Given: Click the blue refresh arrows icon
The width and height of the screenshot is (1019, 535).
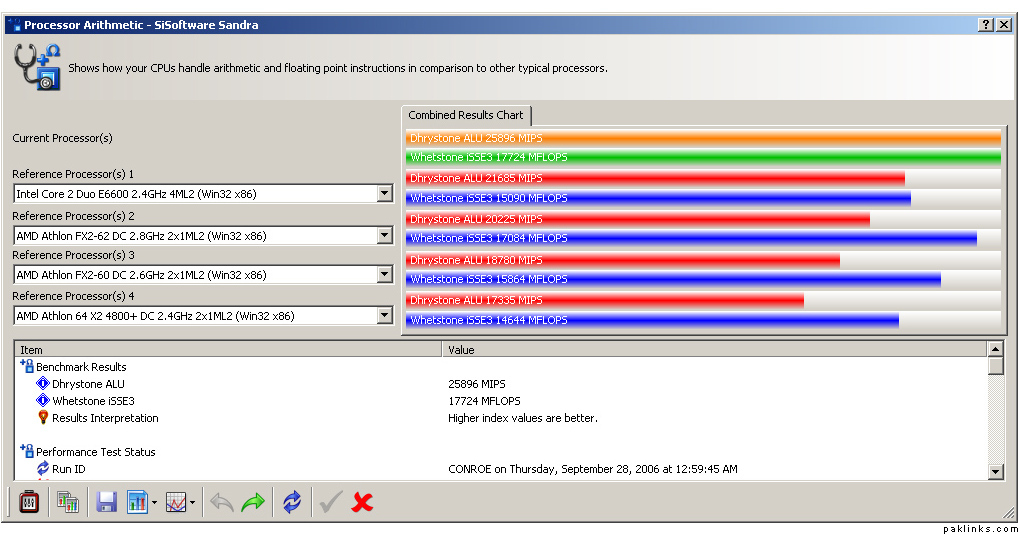Looking at the screenshot, I should point(292,502).
